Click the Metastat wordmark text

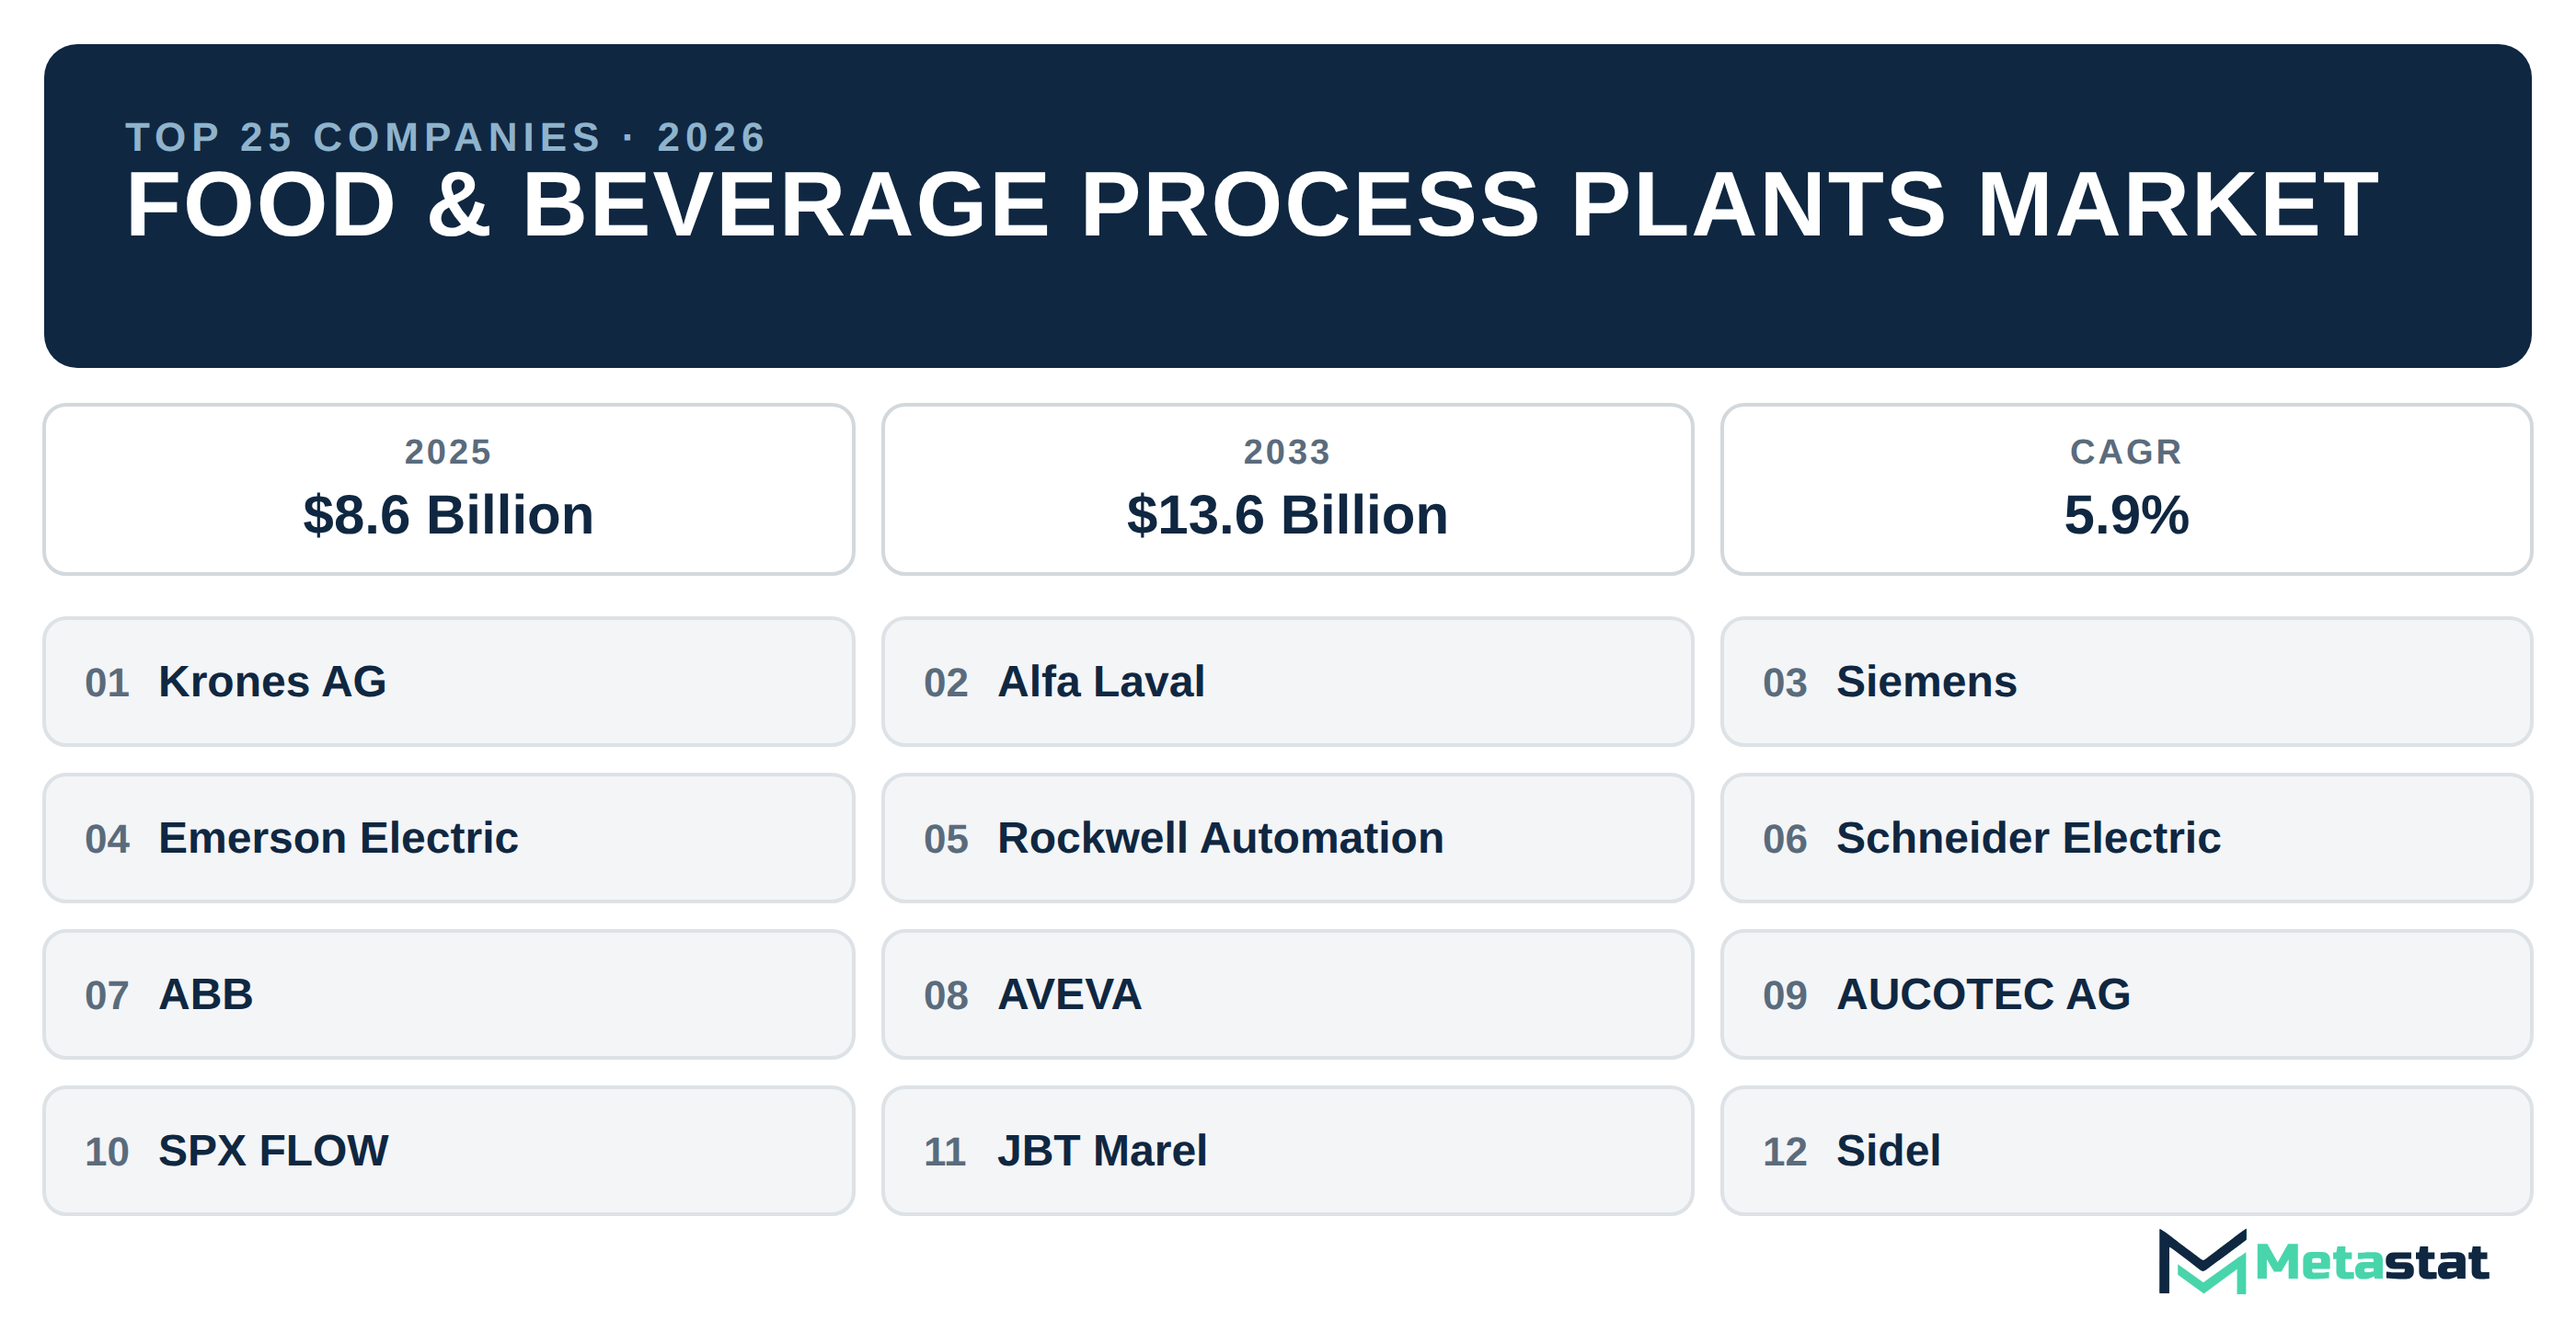pos(2372,1262)
